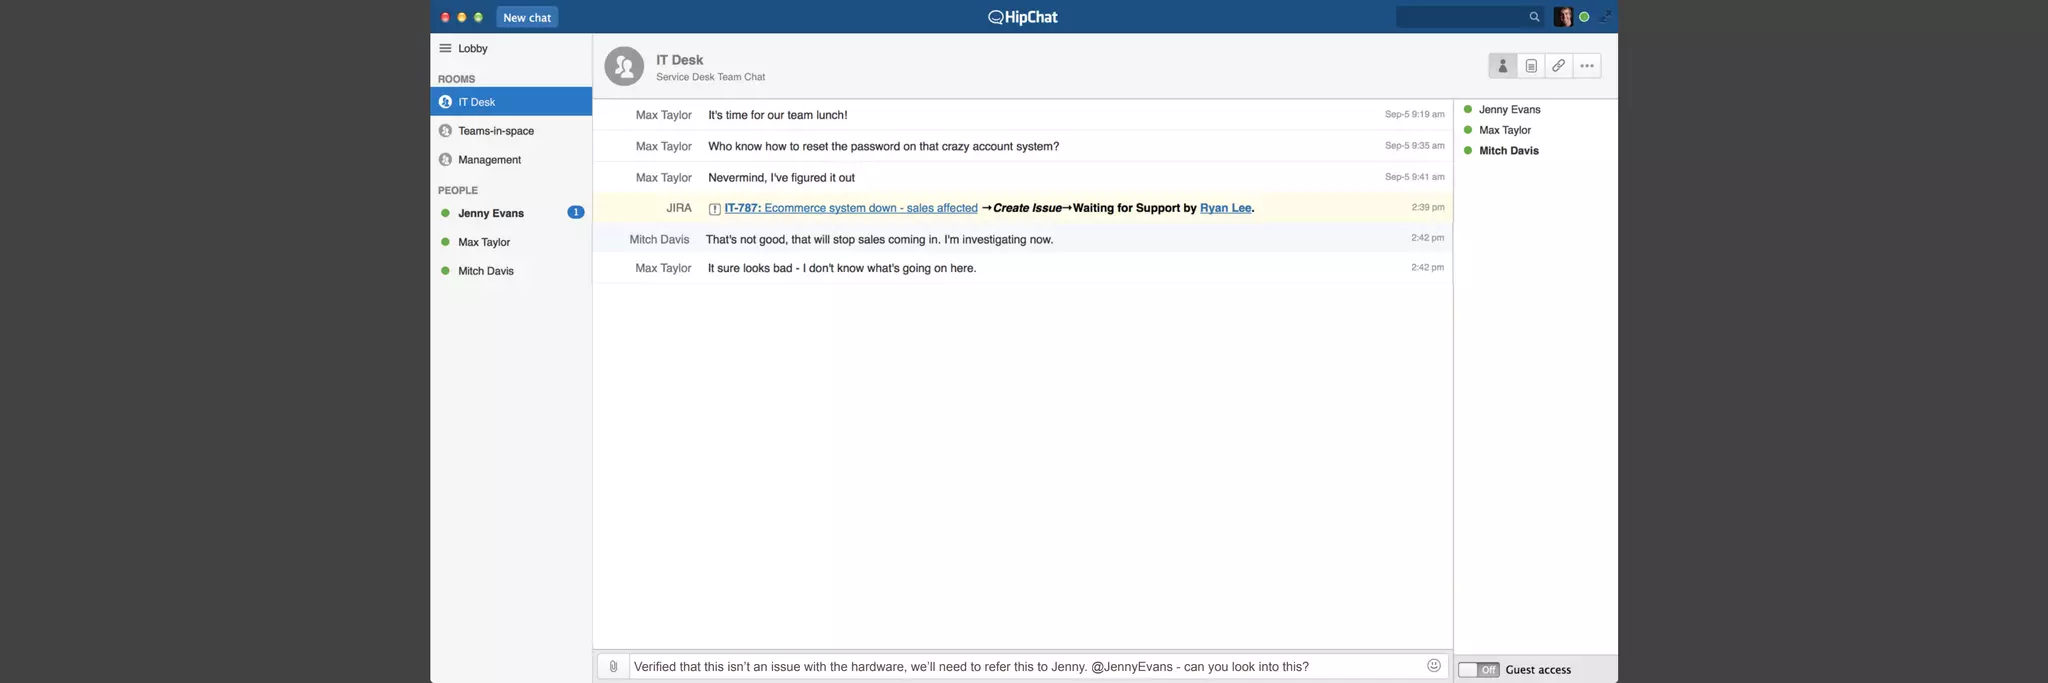Select Max Taylor in the members list
Viewport: 2048px width, 683px height.
[1505, 130]
